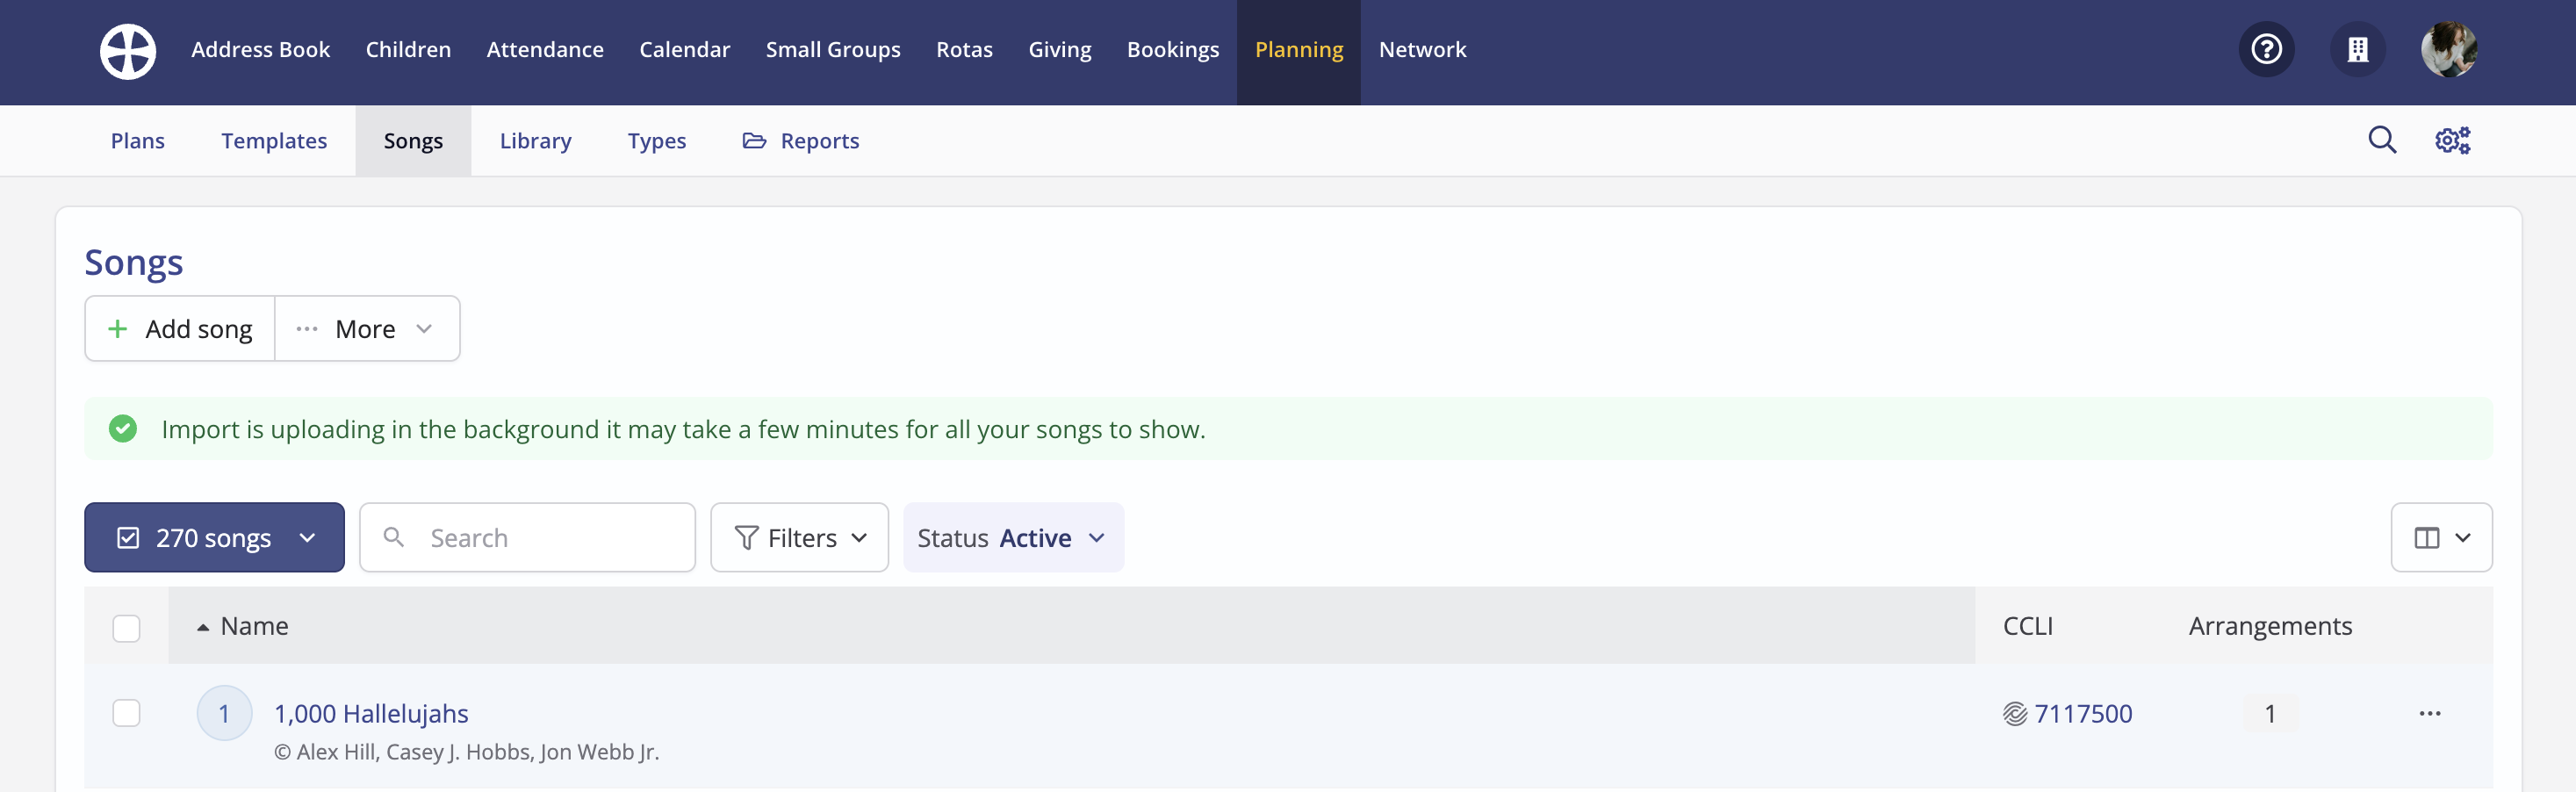Click the CCLI column header
Viewport: 2576px width, 792px height.
2027,626
